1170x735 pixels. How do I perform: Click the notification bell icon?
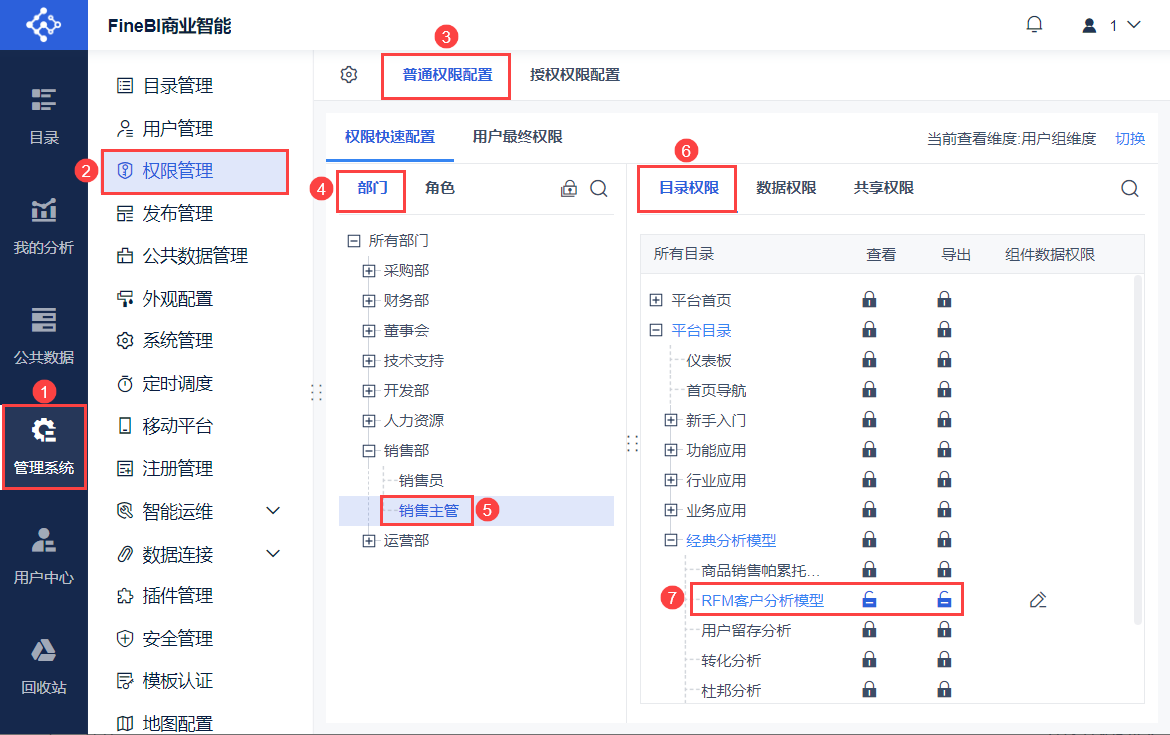pyautogui.click(x=1035, y=25)
